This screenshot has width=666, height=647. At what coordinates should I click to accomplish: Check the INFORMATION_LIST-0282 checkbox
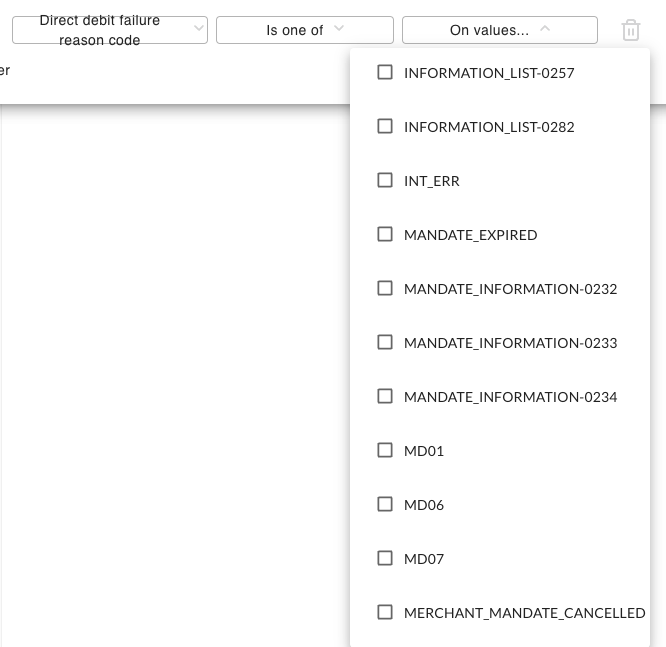(x=385, y=126)
